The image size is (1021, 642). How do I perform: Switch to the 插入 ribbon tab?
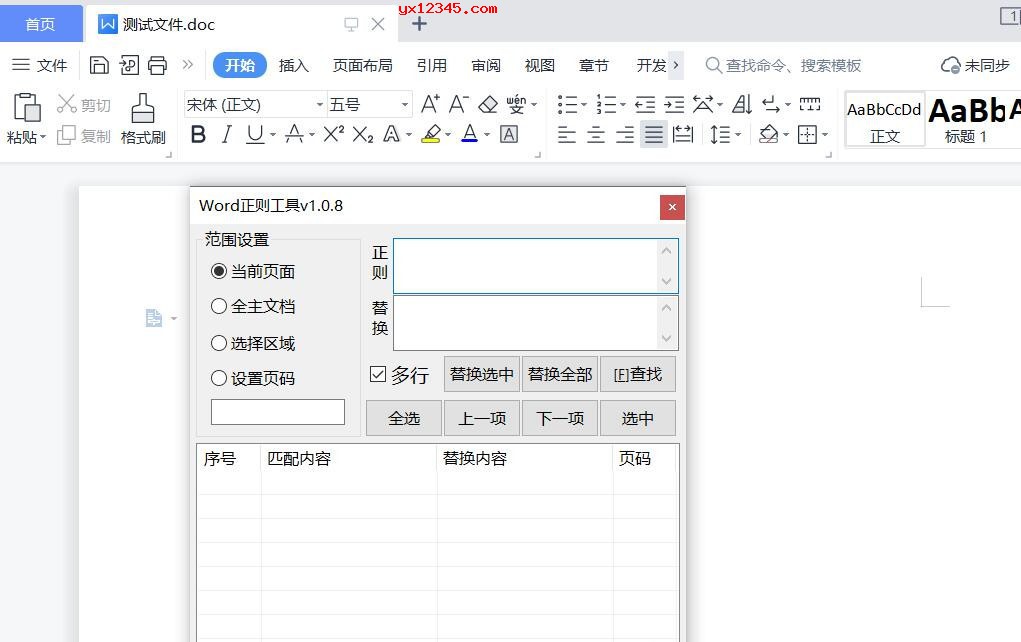tap(294, 65)
